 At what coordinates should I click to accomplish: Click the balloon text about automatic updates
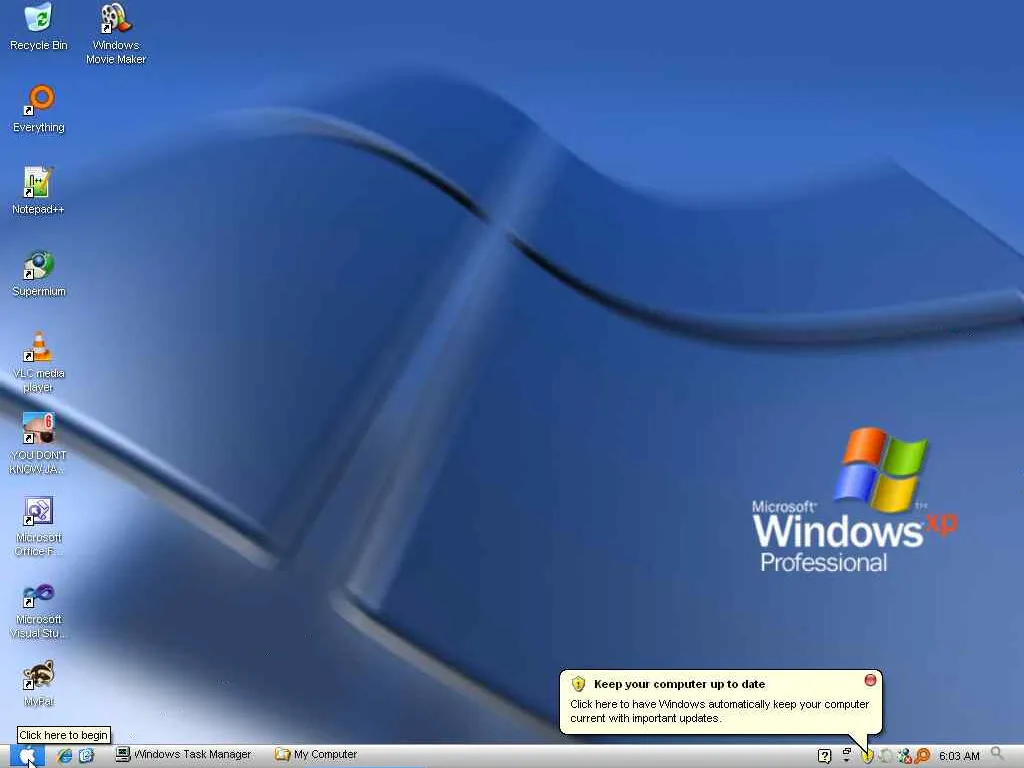point(719,711)
